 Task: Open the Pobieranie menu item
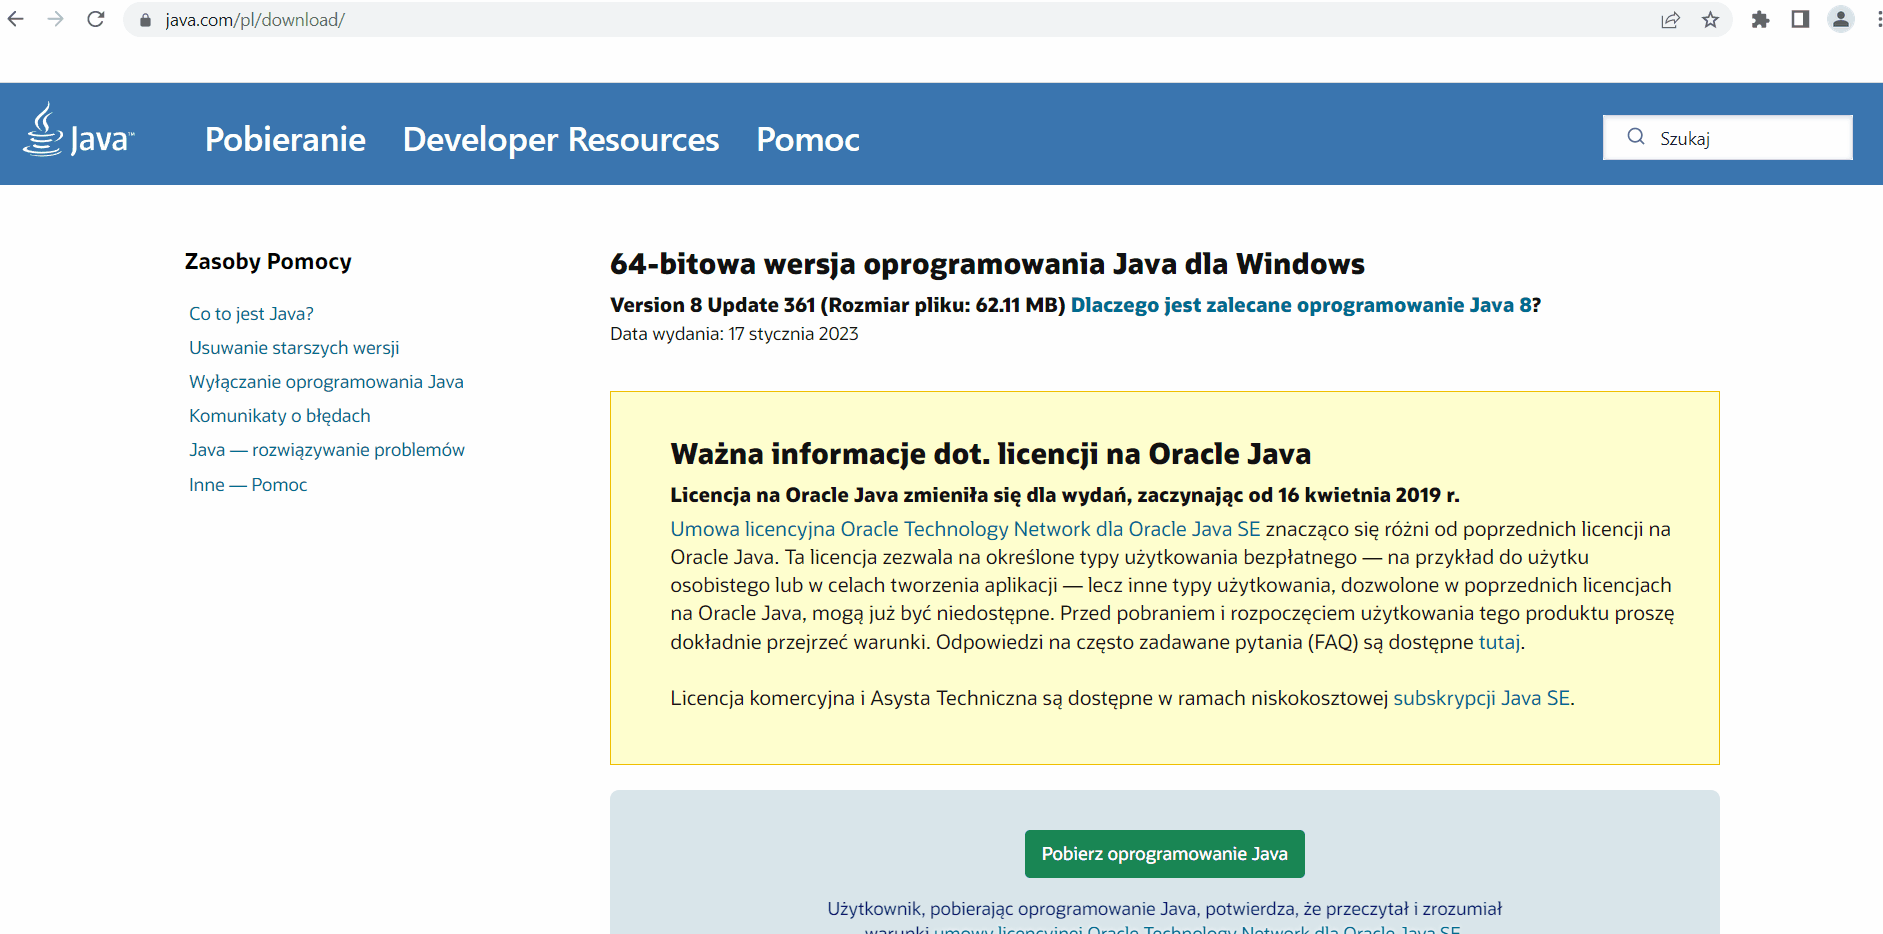click(285, 139)
